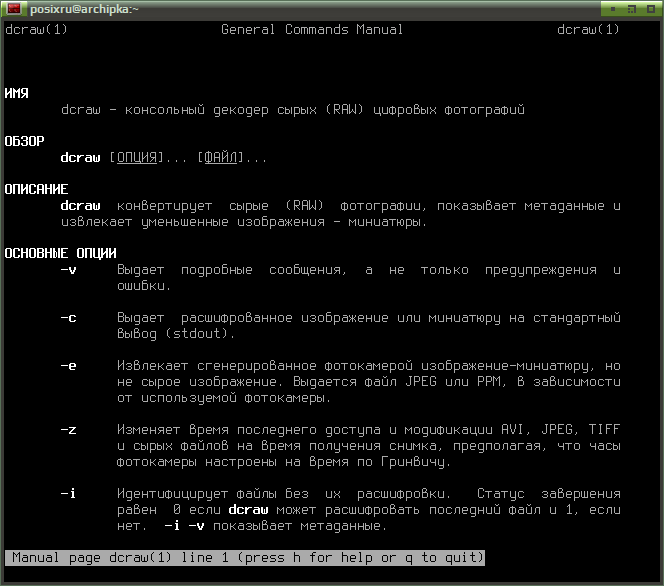Click the word миниатюры in description paragraph
This screenshot has width=664, height=586.
(x=385, y=222)
